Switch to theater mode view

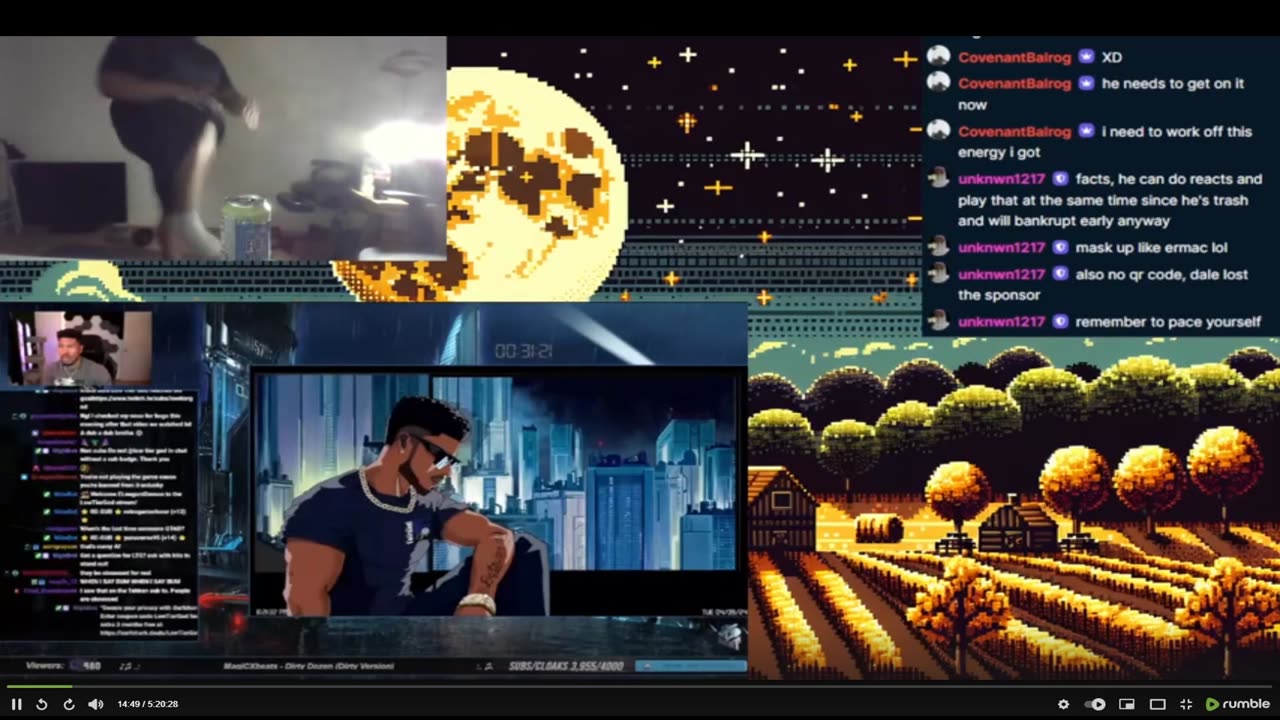pos(1157,704)
